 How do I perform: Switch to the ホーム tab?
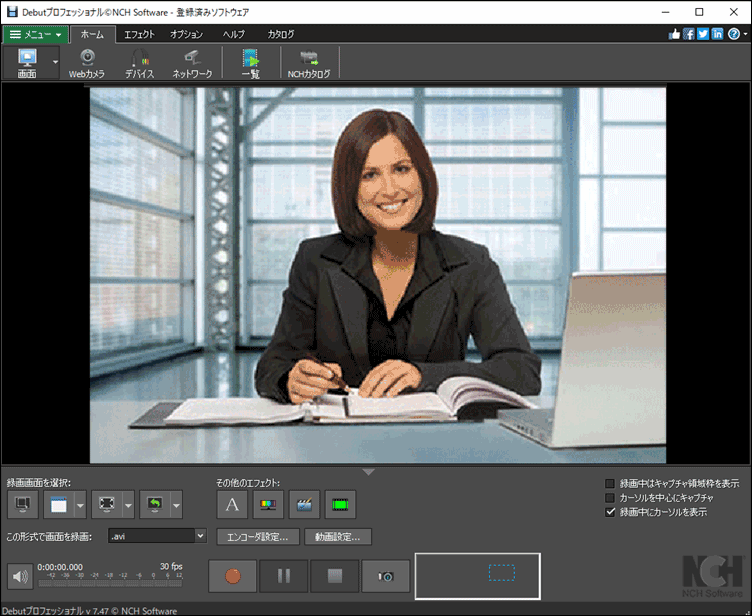pyautogui.click(x=92, y=35)
